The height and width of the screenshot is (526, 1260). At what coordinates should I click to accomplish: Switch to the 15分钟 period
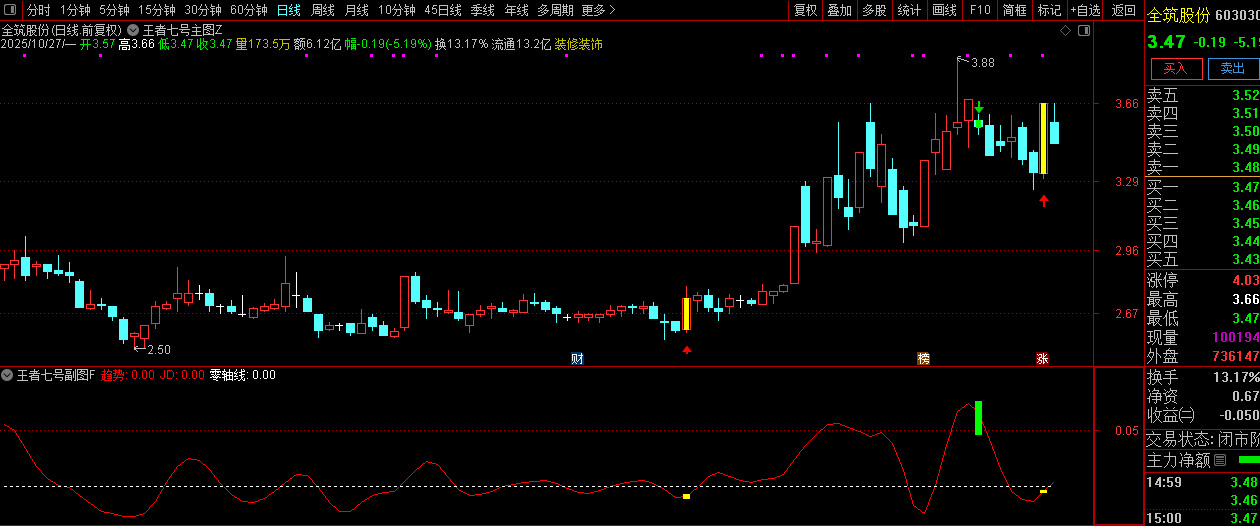pos(157,10)
